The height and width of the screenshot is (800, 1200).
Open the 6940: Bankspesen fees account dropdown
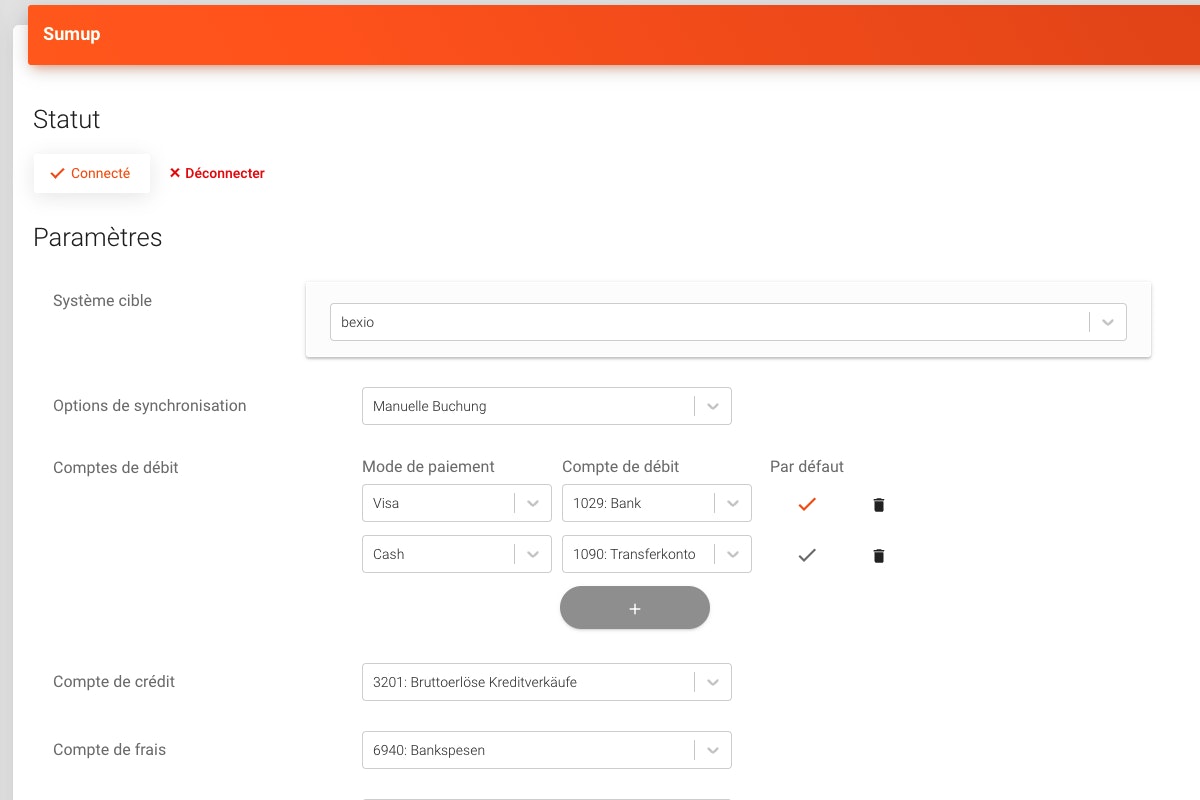pos(713,750)
